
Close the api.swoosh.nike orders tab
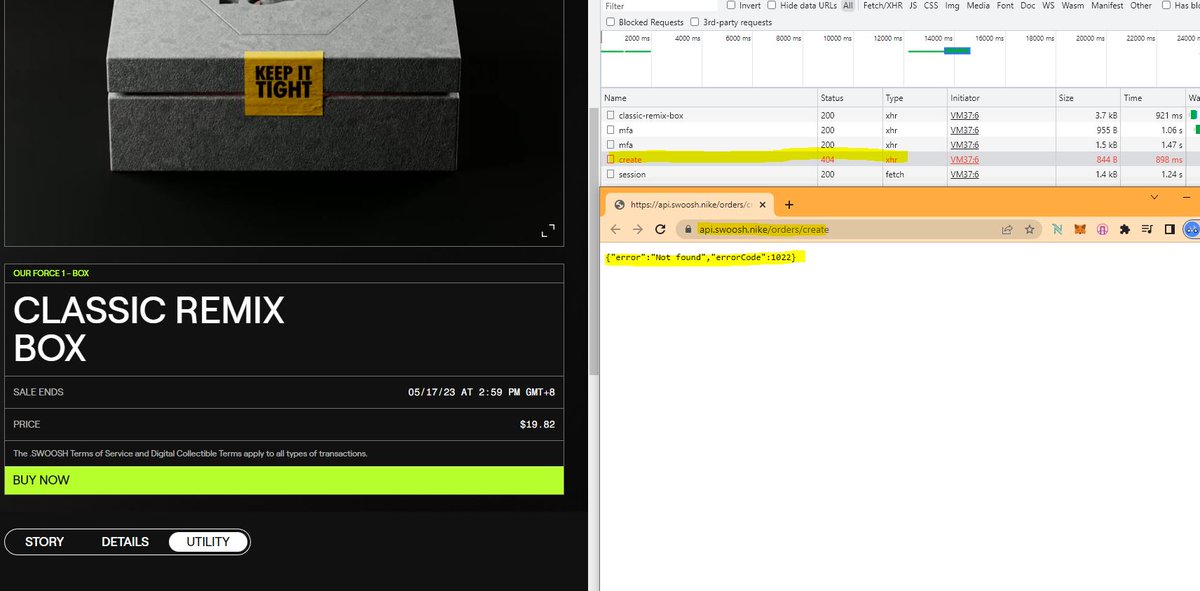(763, 204)
